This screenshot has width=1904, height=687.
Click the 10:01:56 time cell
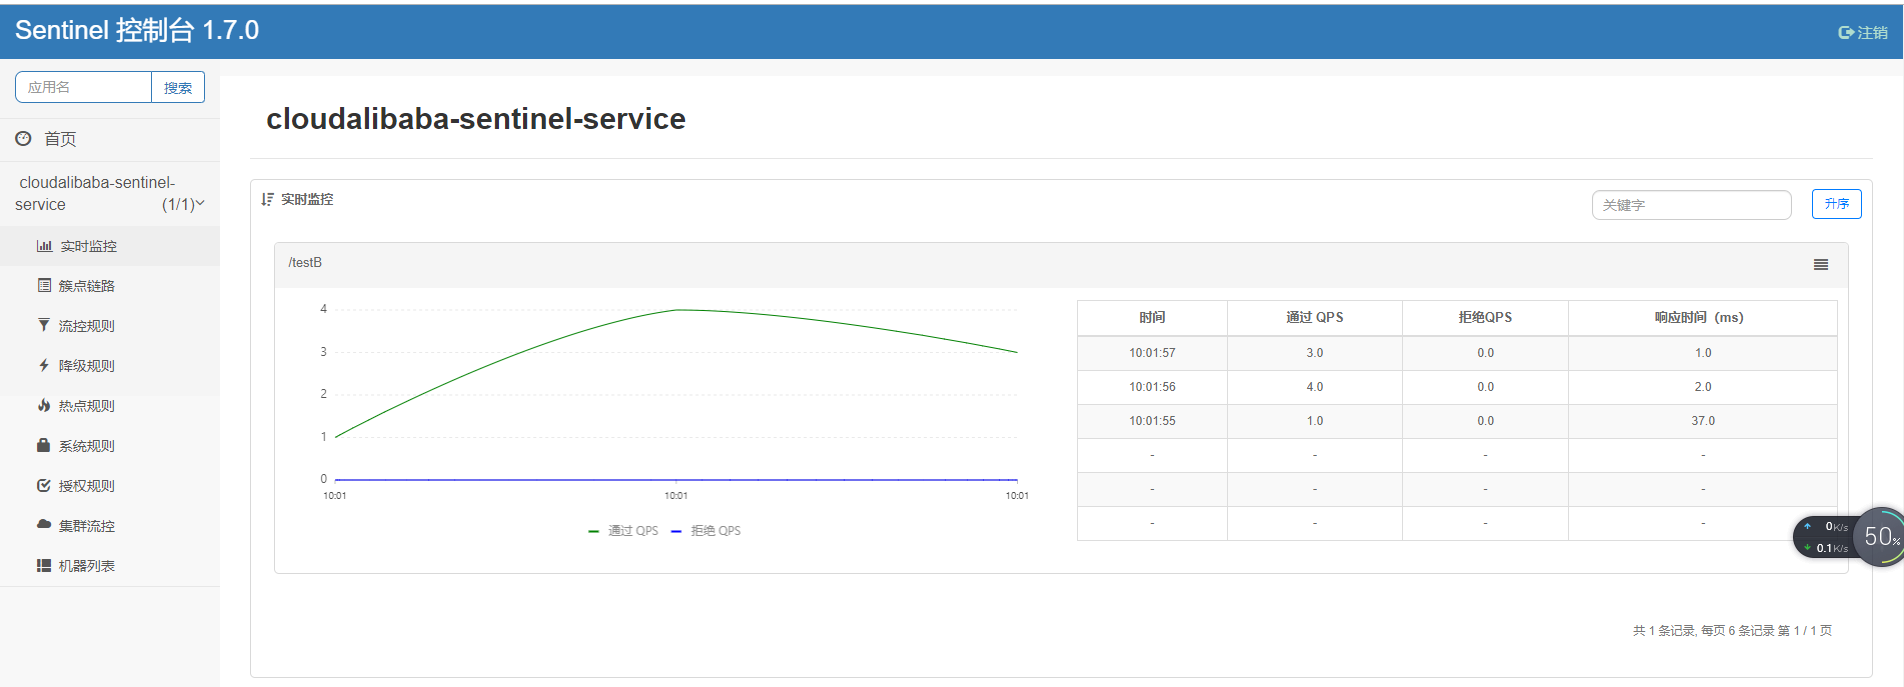tap(1152, 387)
